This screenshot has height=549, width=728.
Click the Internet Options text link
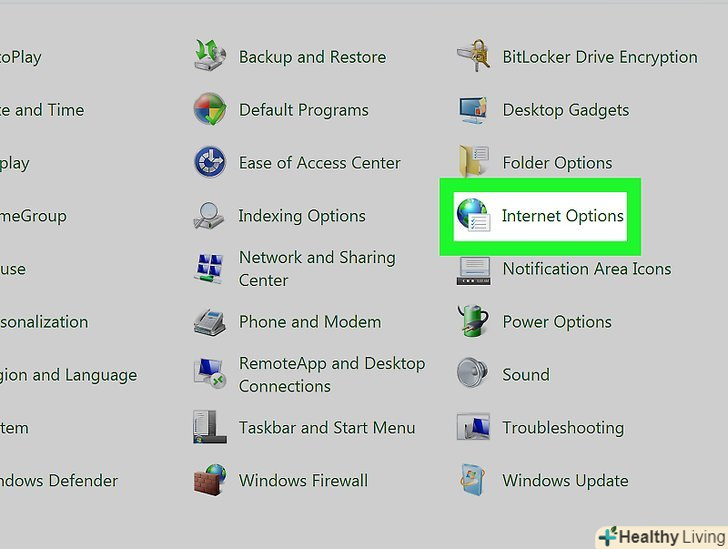[562, 216]
